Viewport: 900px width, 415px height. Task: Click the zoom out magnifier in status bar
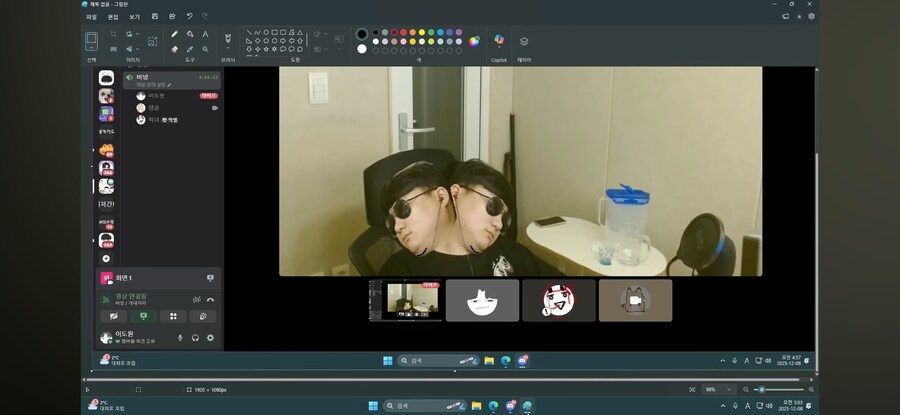[746, 390]
